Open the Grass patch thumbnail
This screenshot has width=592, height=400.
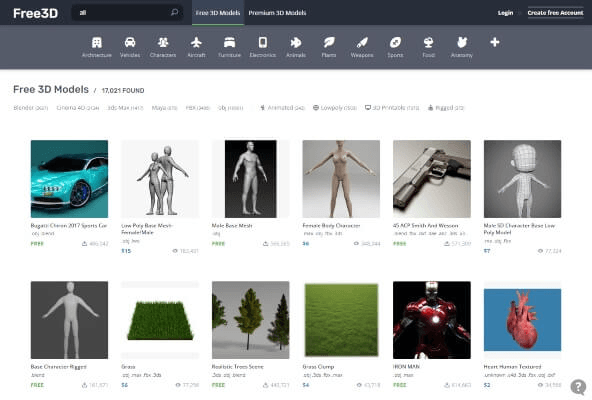[x=160, y=320]
